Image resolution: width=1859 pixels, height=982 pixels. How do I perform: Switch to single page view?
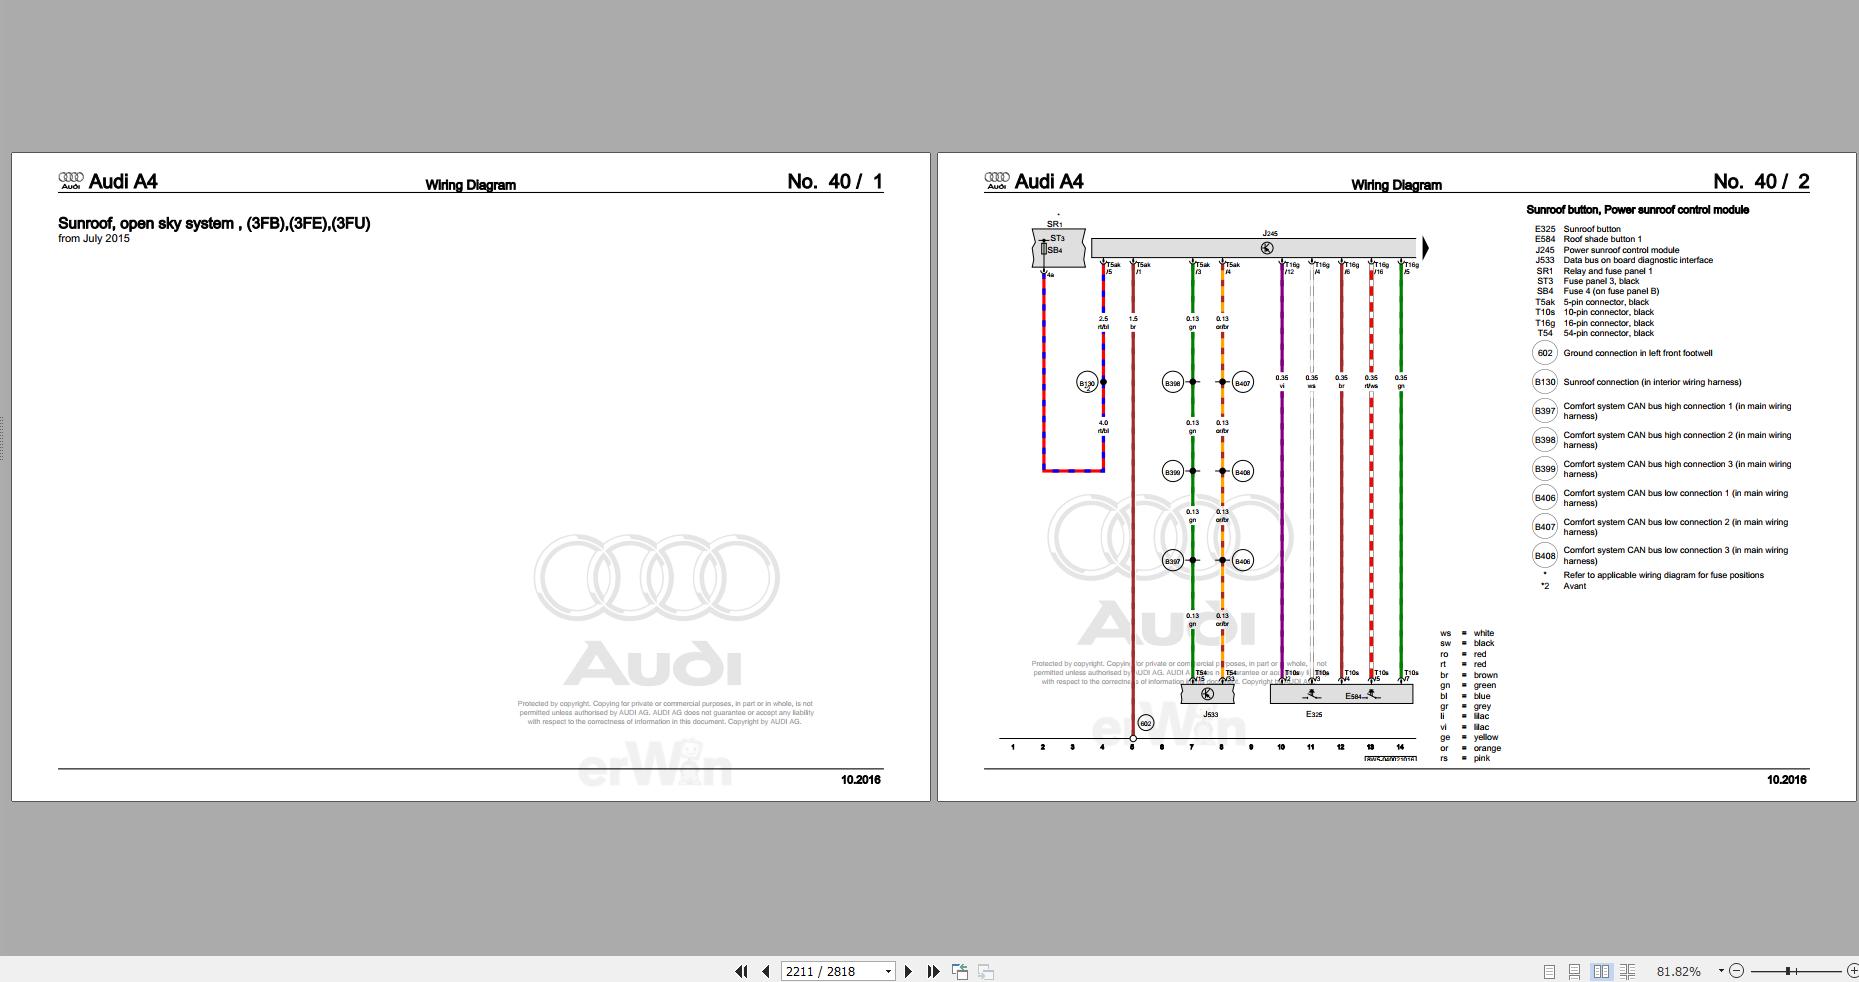pyautogui.click(x=1549, y=971)
